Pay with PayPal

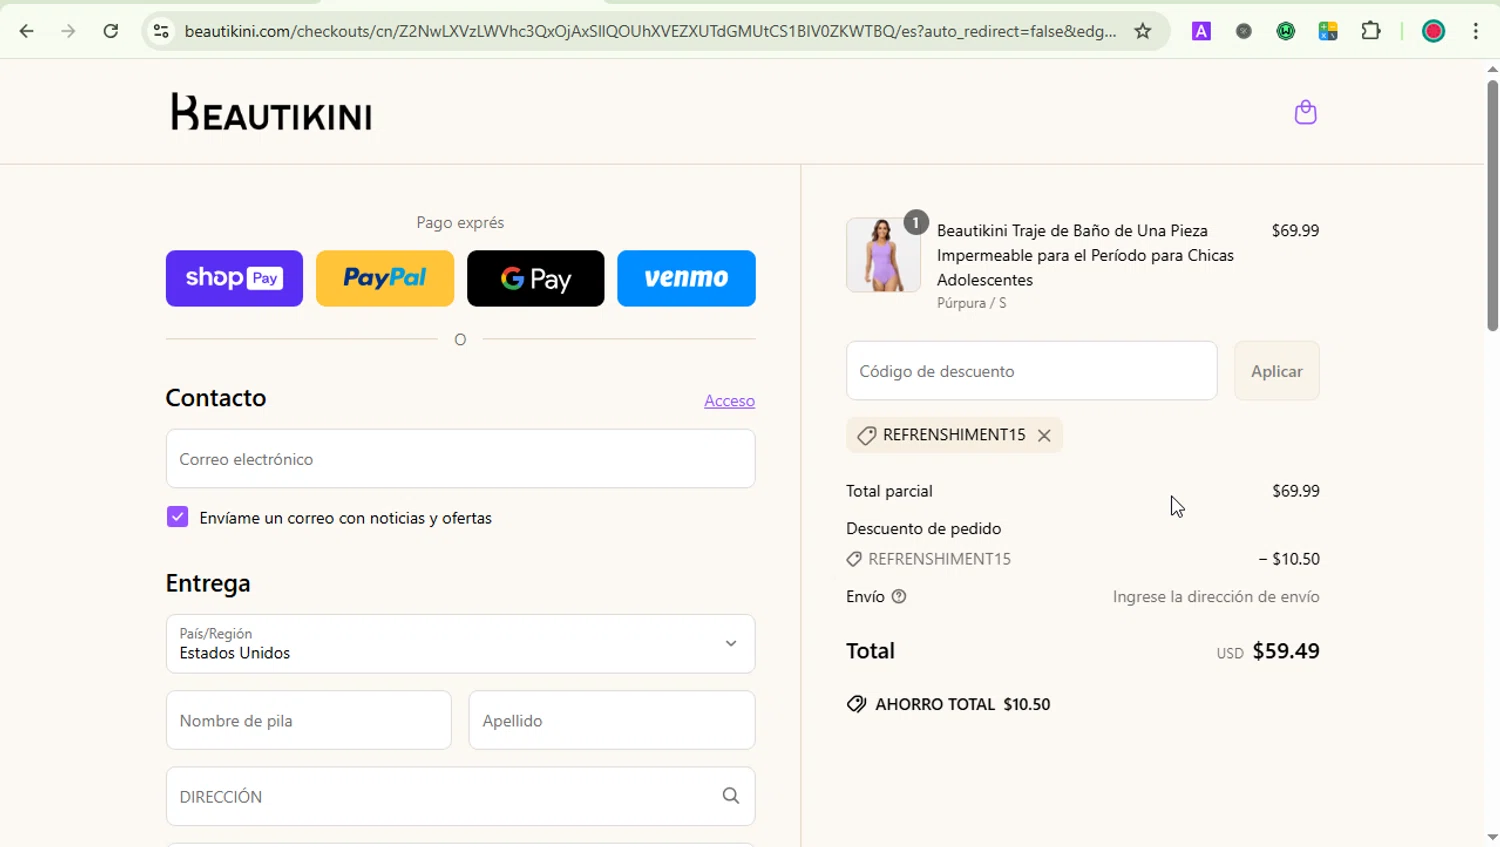click(385, 278)
